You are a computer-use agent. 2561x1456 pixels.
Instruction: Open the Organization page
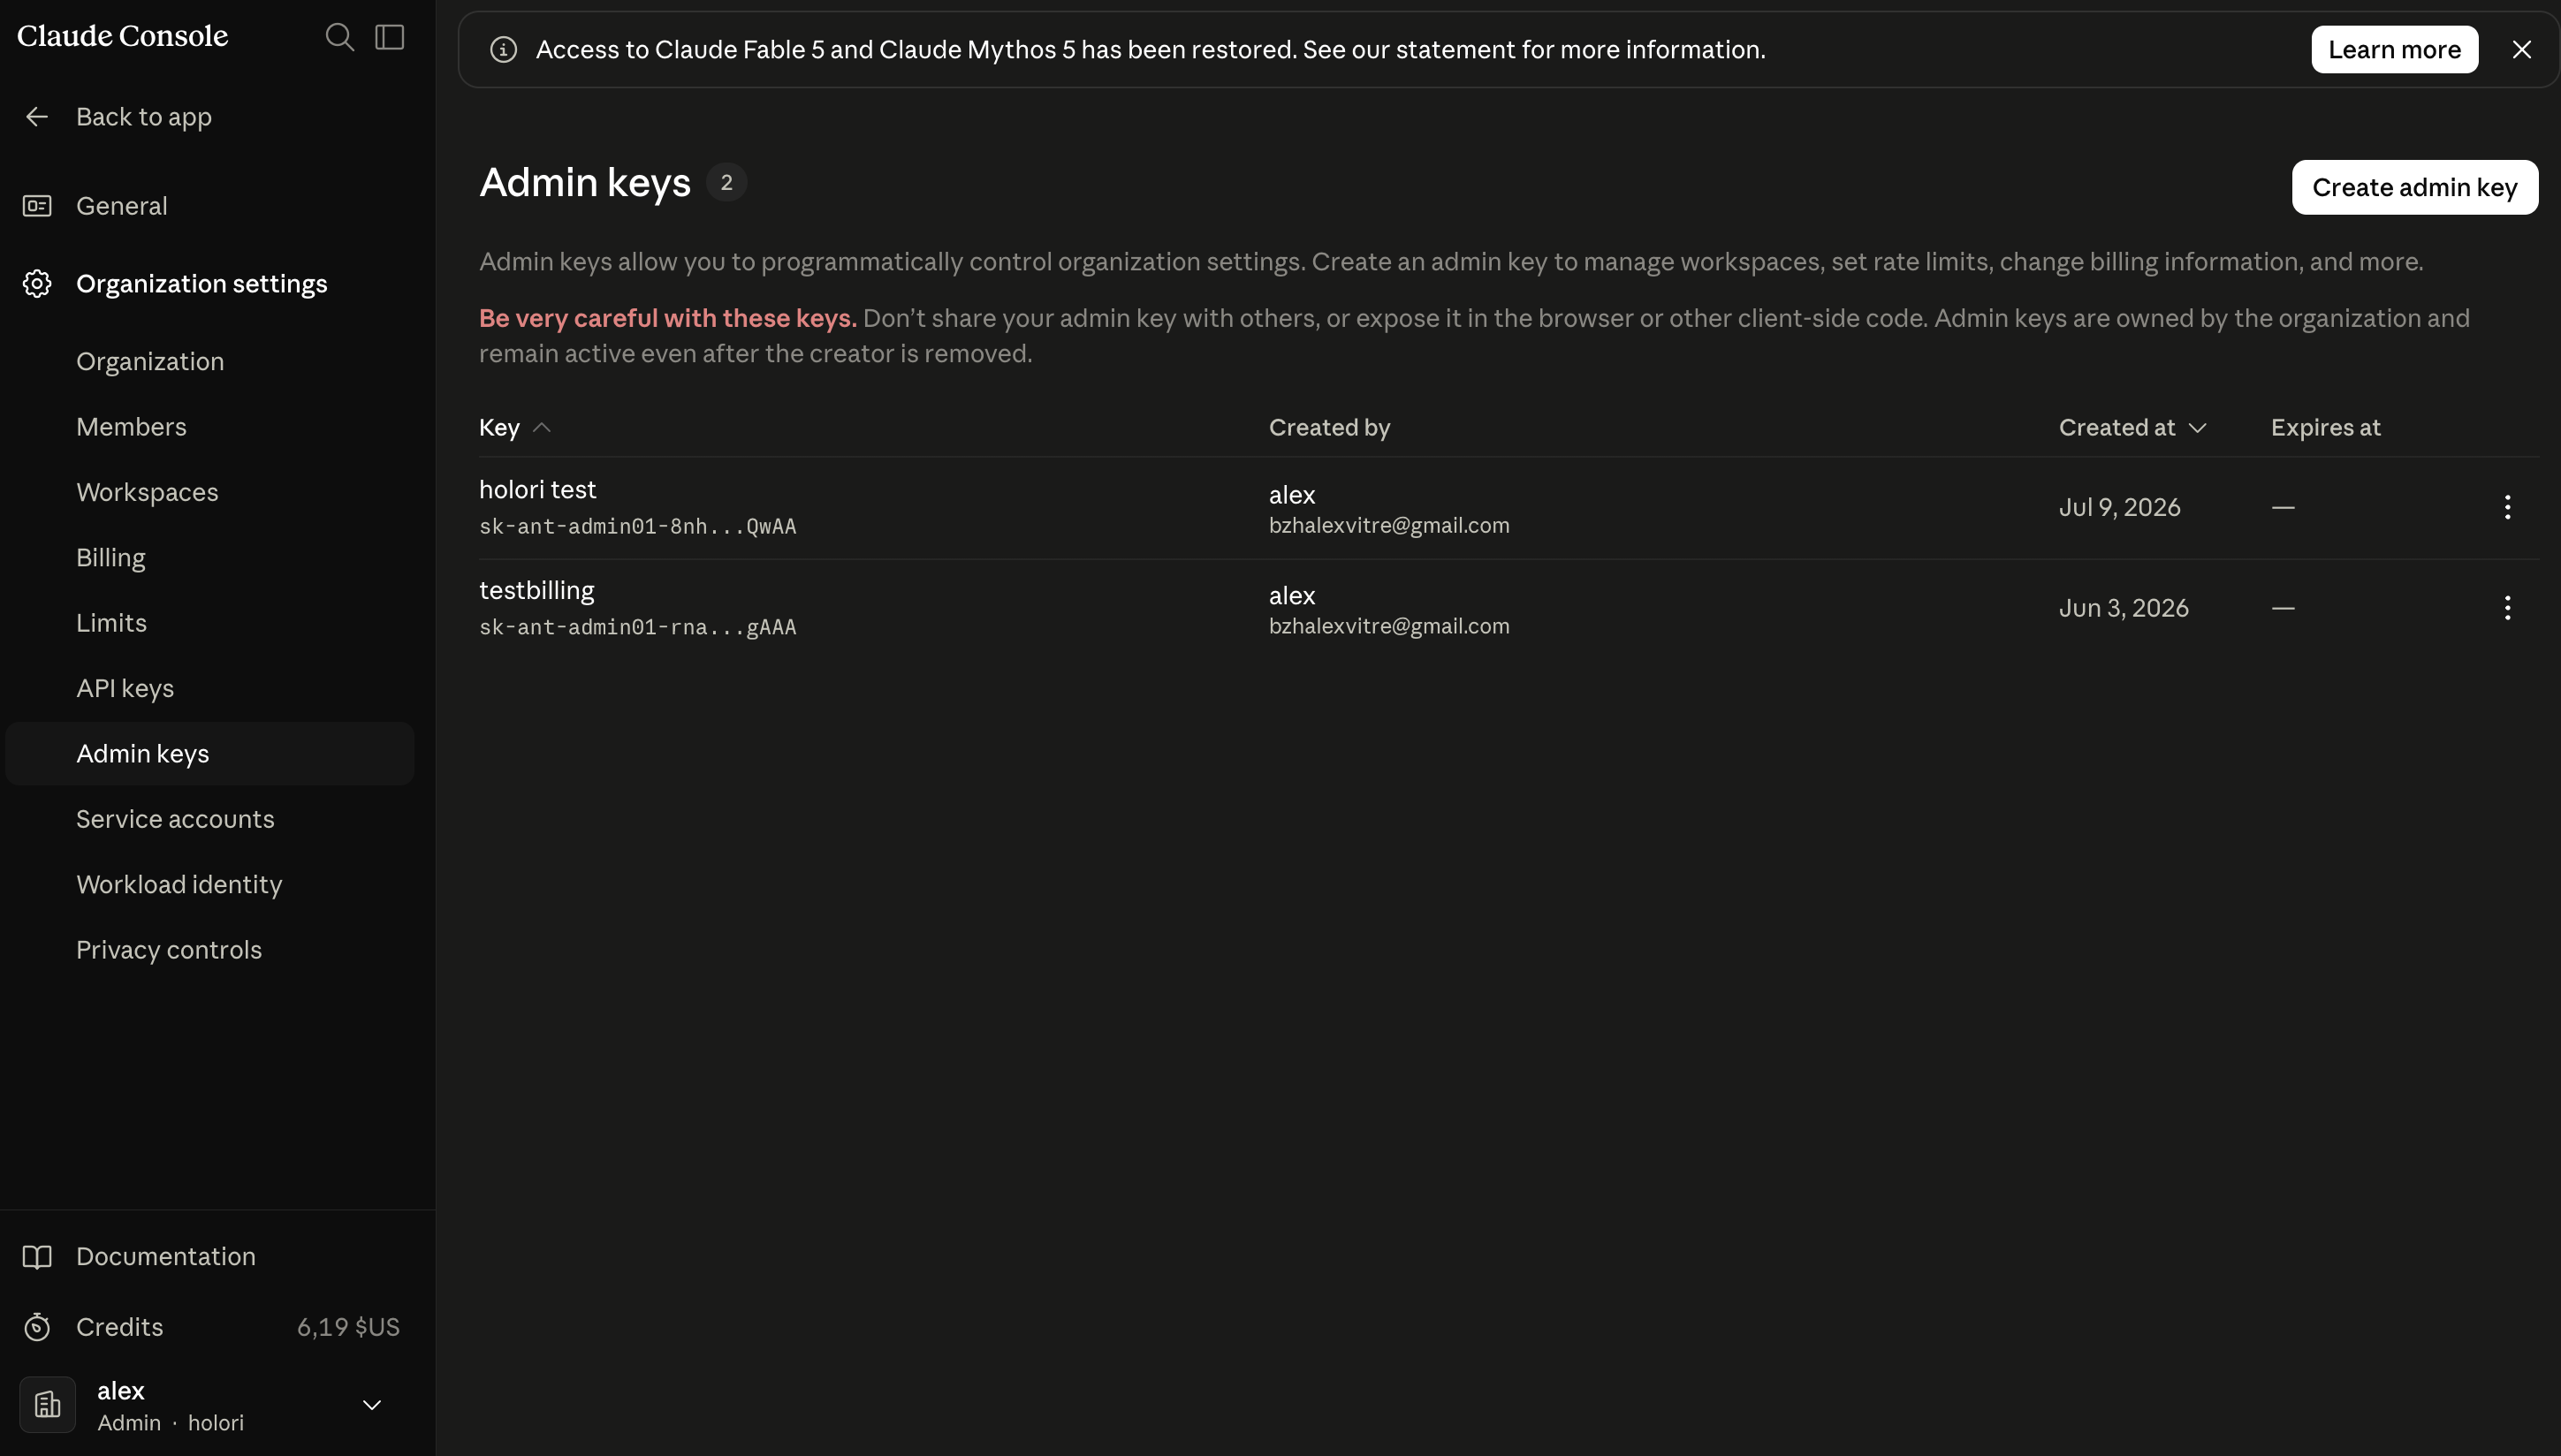point(150,362)
